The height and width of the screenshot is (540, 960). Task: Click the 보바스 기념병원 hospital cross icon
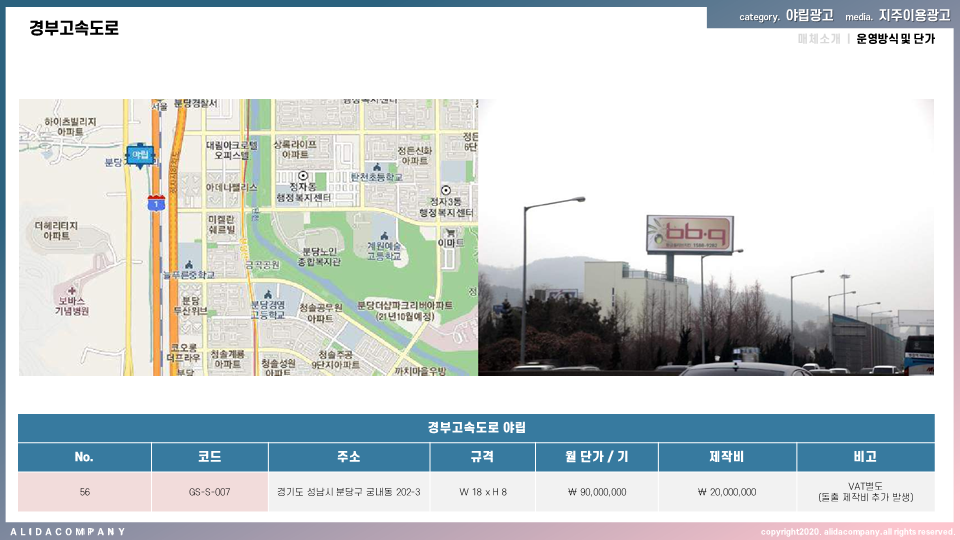(x=72, y=289)
